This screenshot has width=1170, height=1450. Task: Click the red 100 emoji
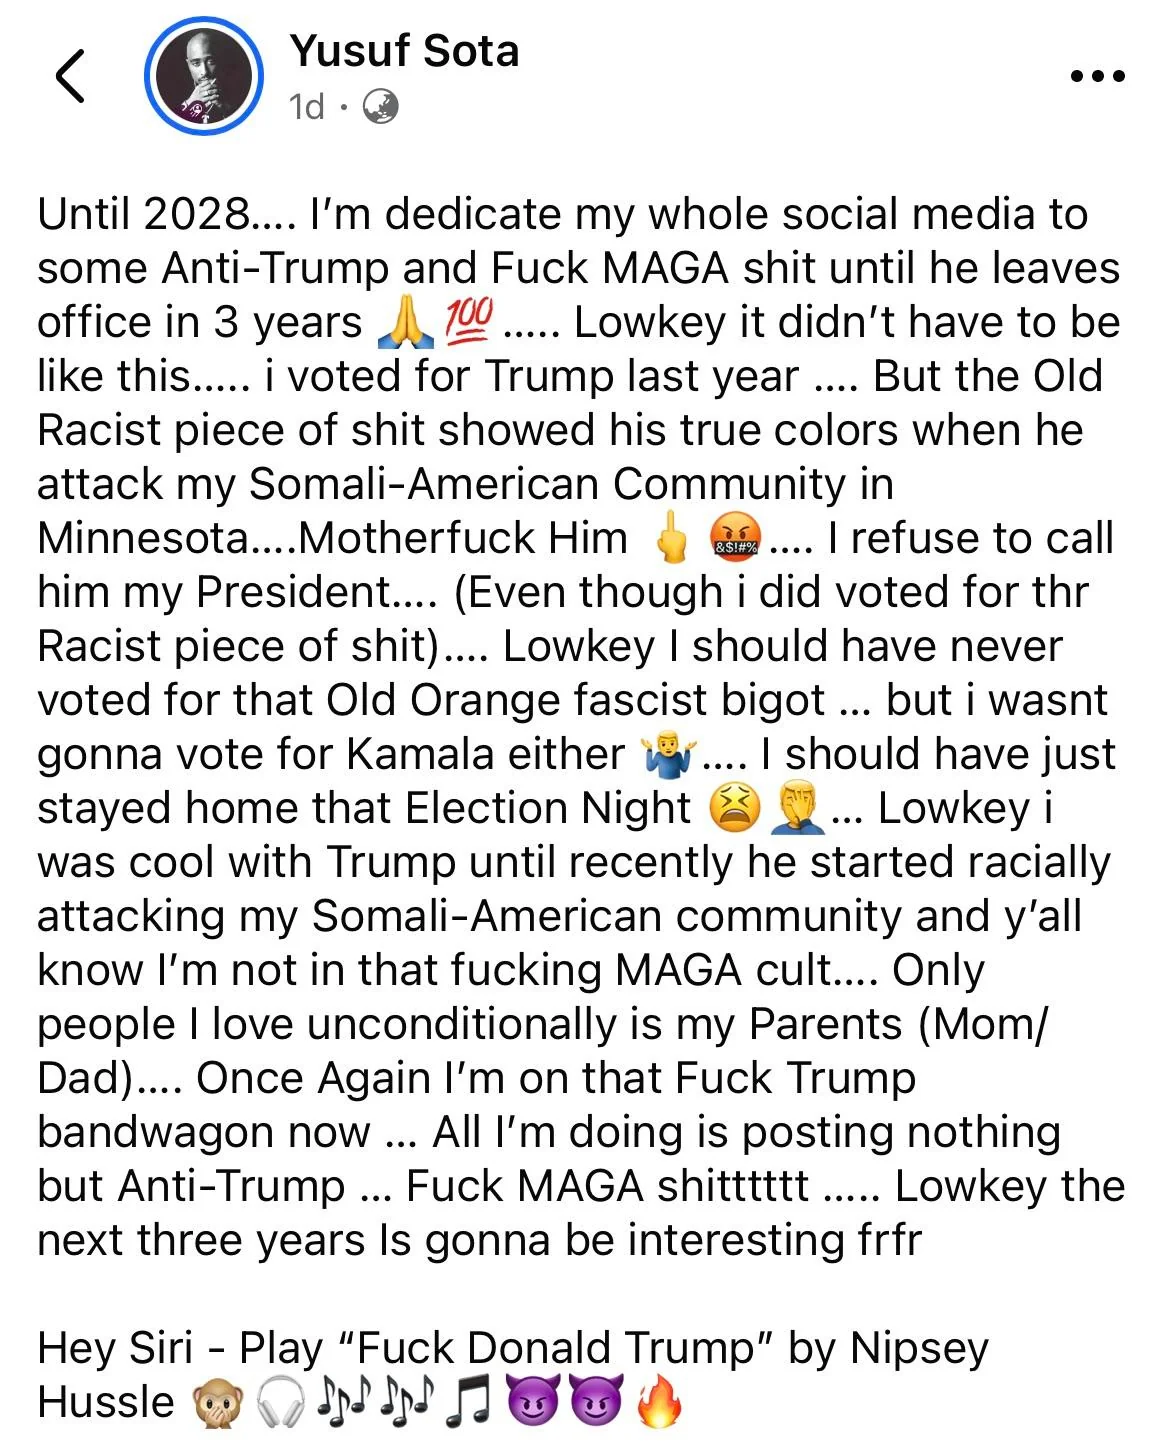(468, 321)
